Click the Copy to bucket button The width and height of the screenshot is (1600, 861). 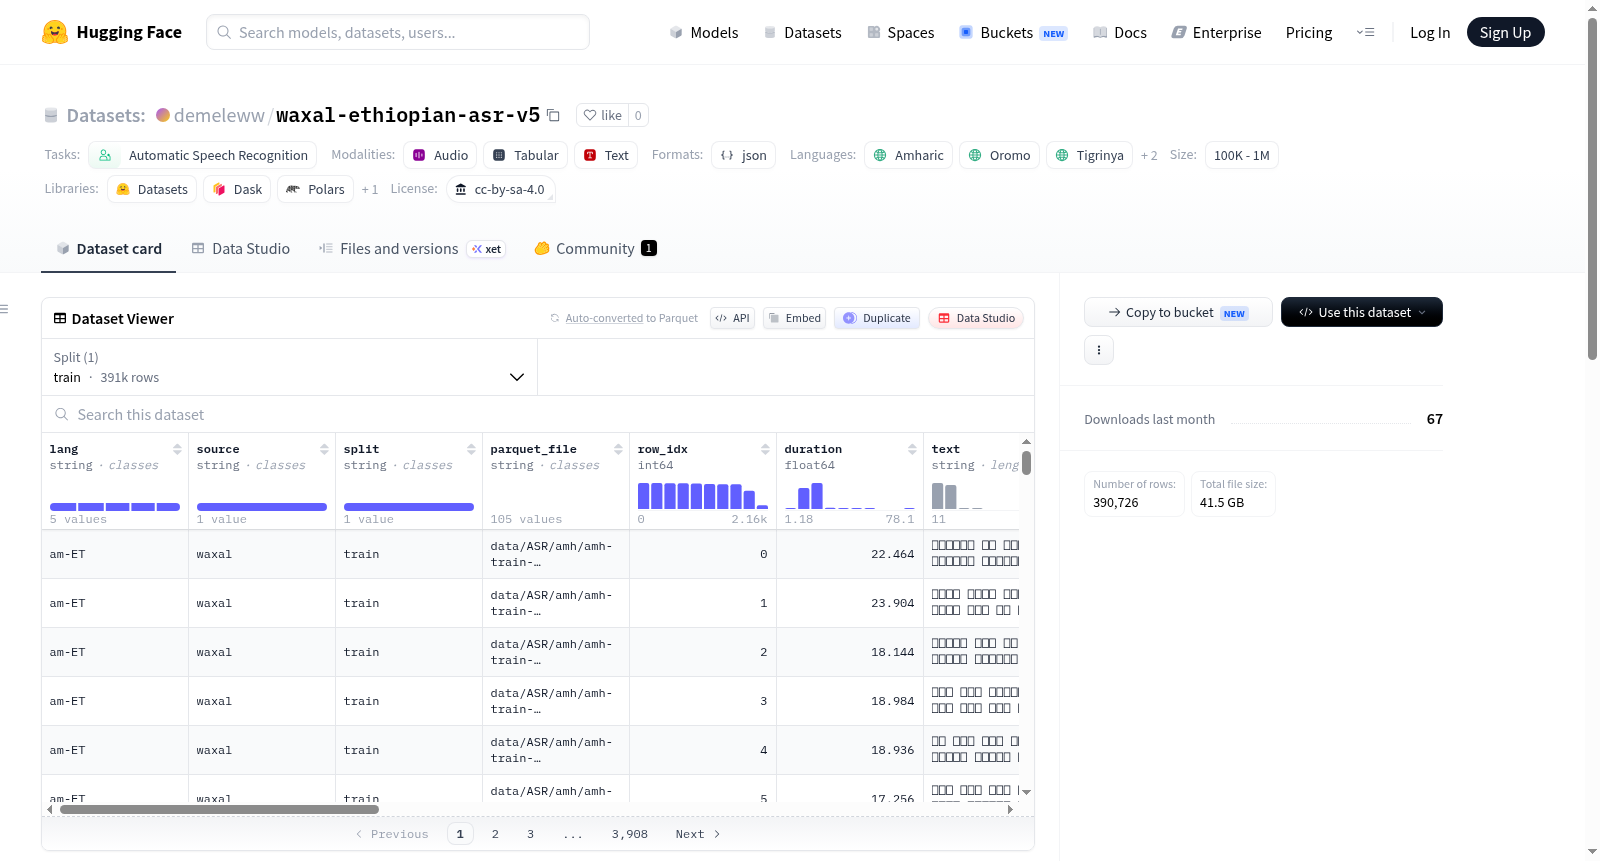point(1178,312)
